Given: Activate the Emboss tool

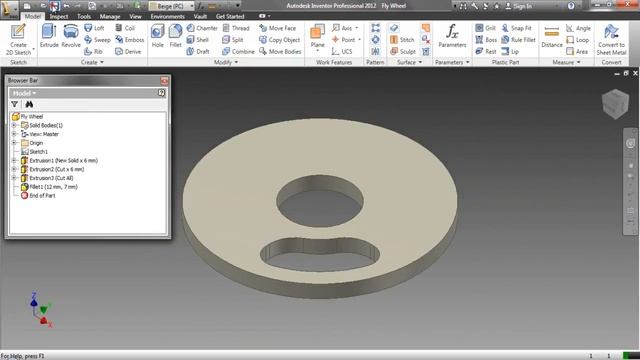Looking at the screenshot, I should coord(129,40).
